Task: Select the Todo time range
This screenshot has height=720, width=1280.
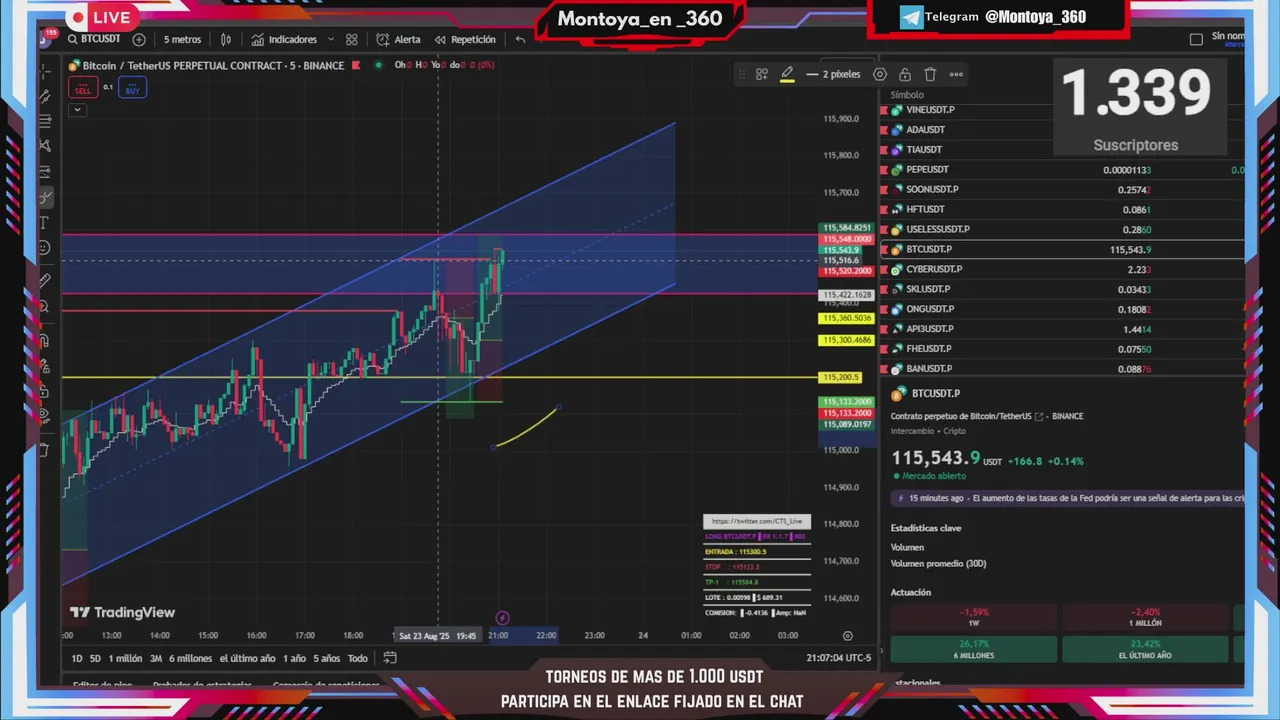Action: tap(357, 658)
